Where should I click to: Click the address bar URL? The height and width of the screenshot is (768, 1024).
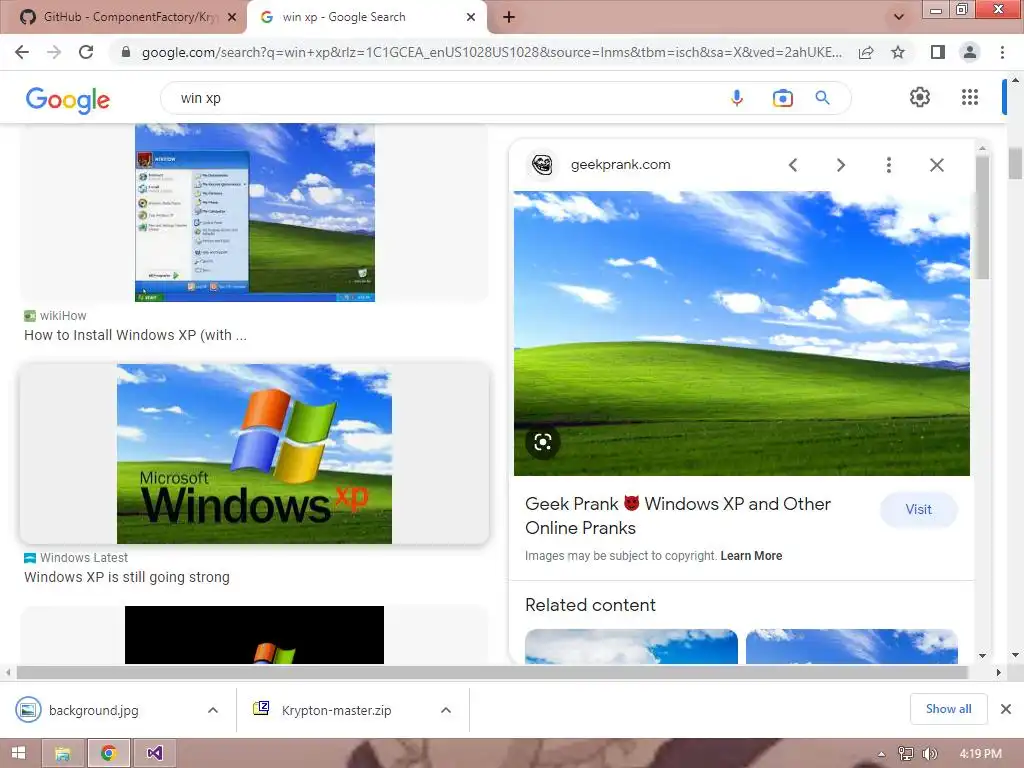pos(491,52)
